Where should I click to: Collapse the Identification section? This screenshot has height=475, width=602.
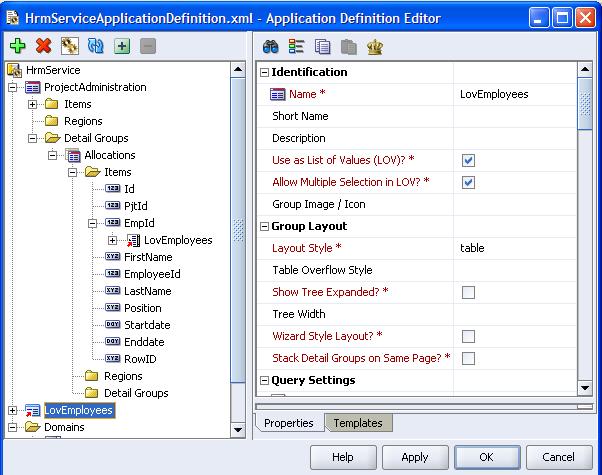[x=265, y=72]
